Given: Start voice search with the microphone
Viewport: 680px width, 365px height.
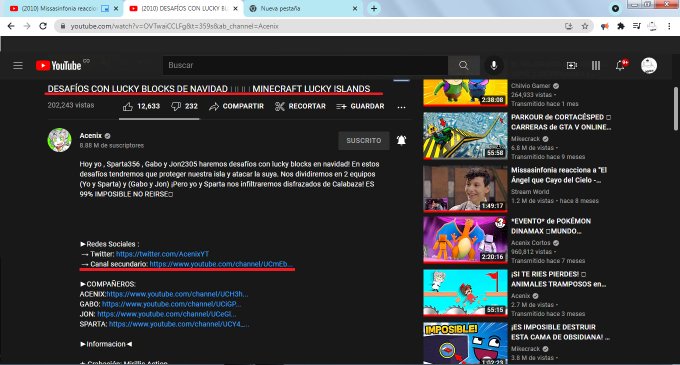Looking at the screenshot, I should [494, 65].
